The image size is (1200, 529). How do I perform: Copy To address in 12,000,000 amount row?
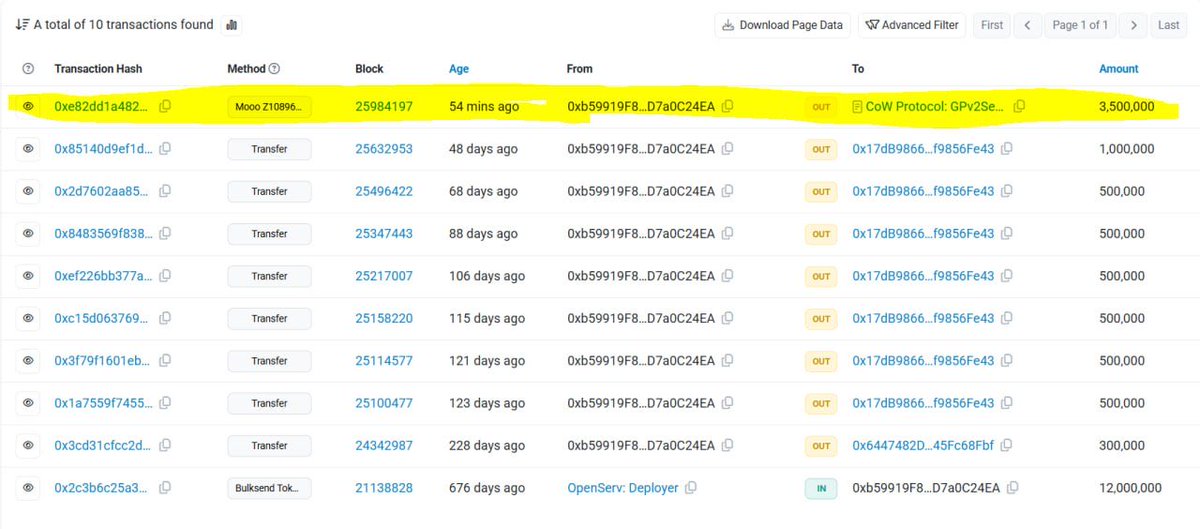point(1013,488)
